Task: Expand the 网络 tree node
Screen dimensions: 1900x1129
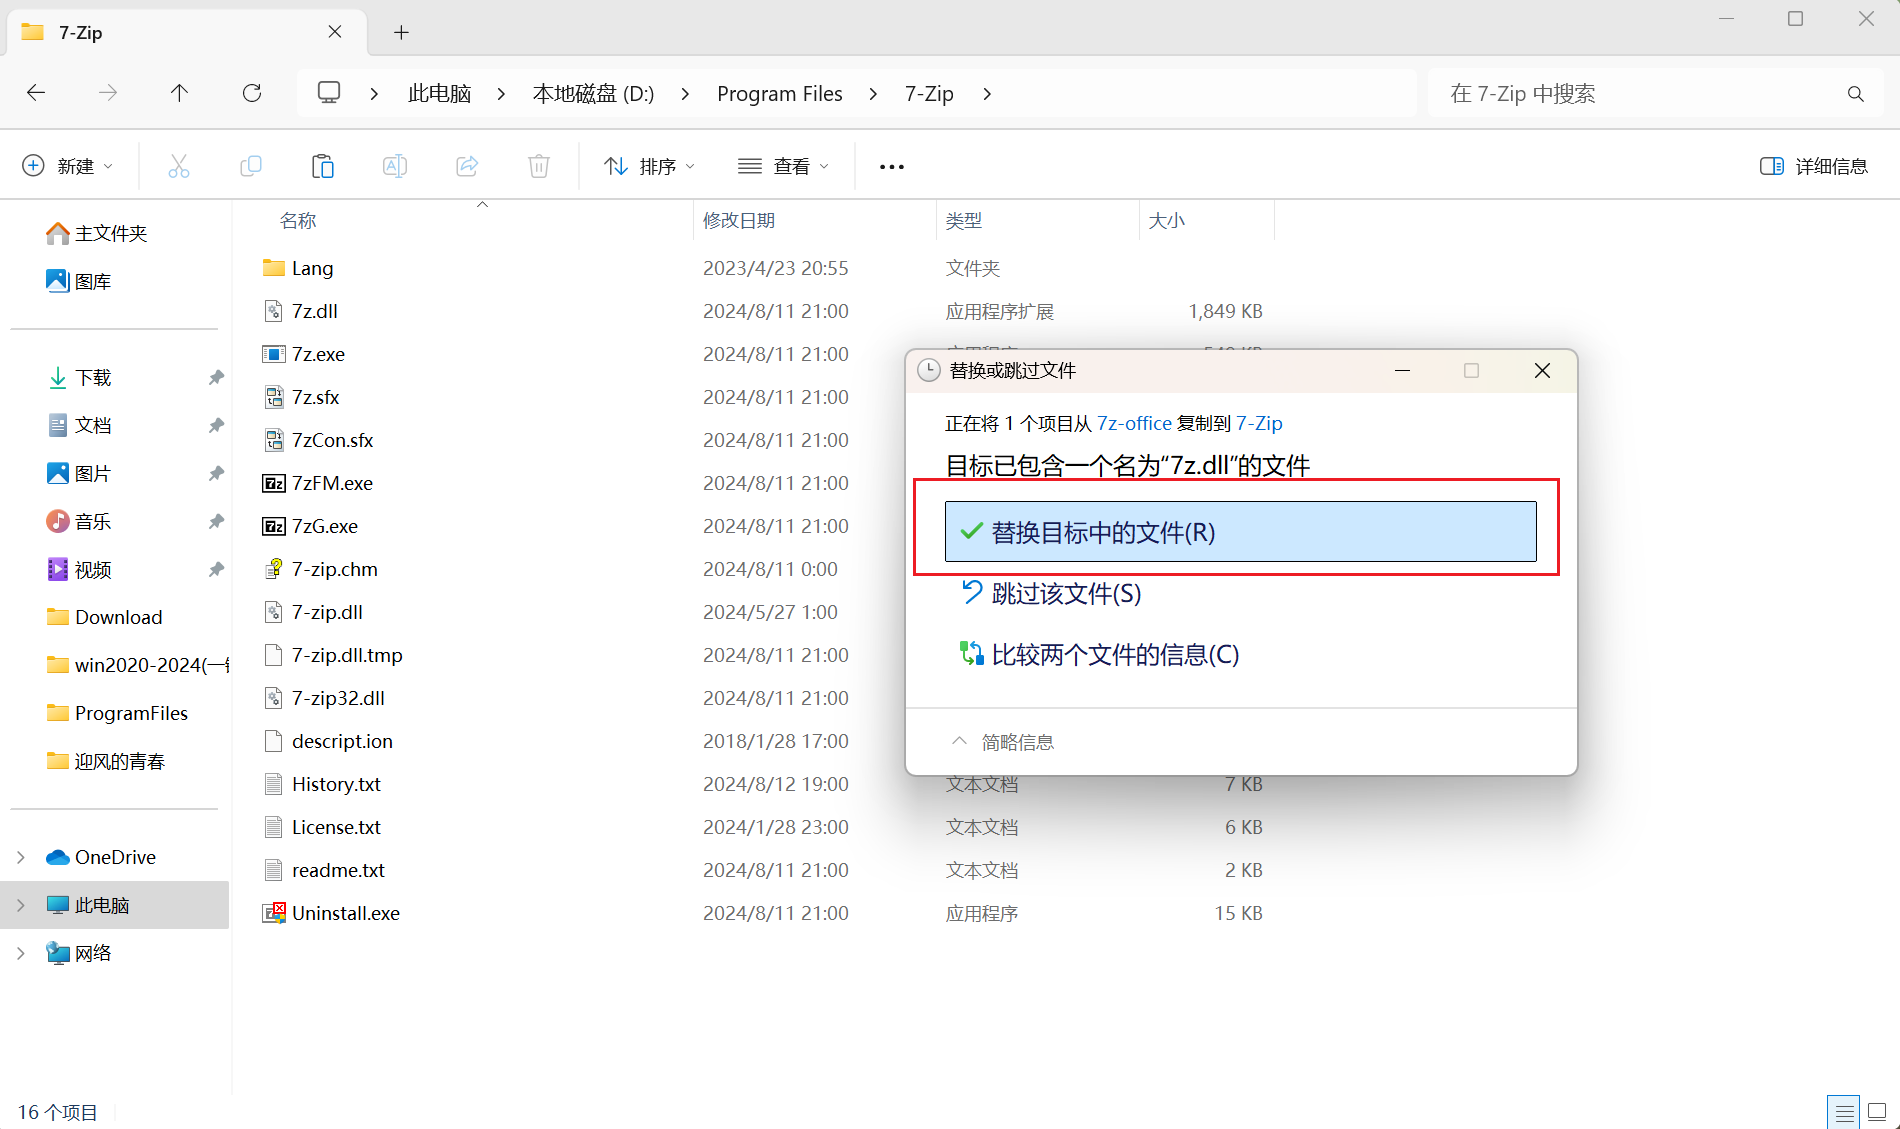Action: [21, 953]
